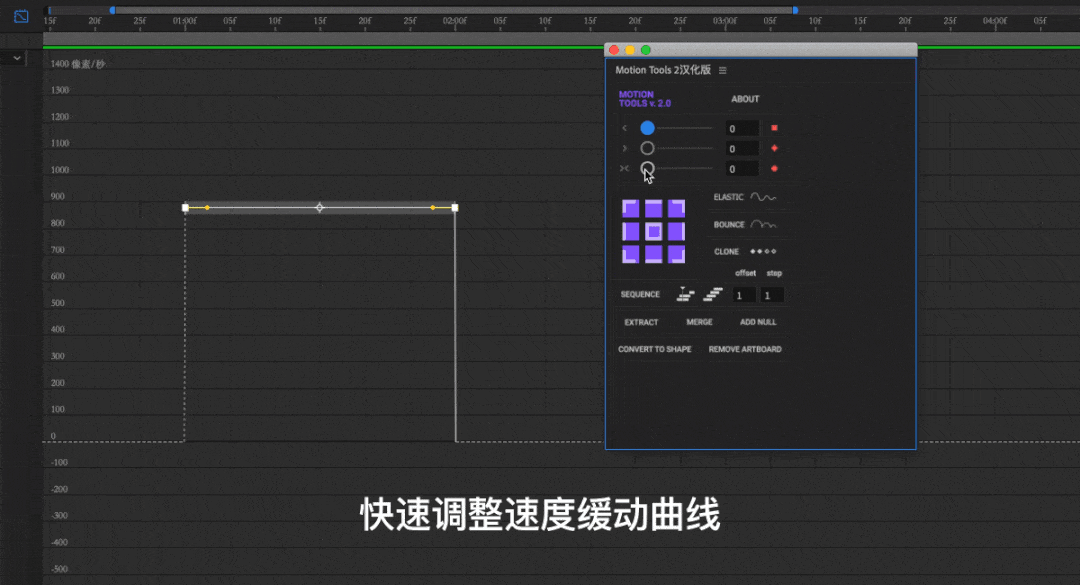Select the left keyframe on speed graph

point(185,207)
